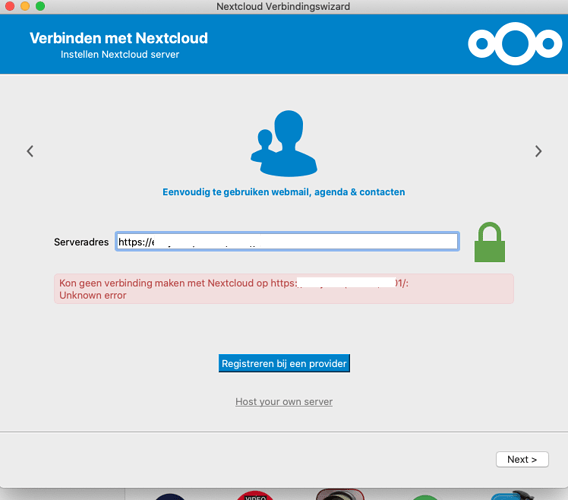Click the Serveradres URL input field
Image resolution: width=568 pixels, height=500 pixels.
pos(287,241)
